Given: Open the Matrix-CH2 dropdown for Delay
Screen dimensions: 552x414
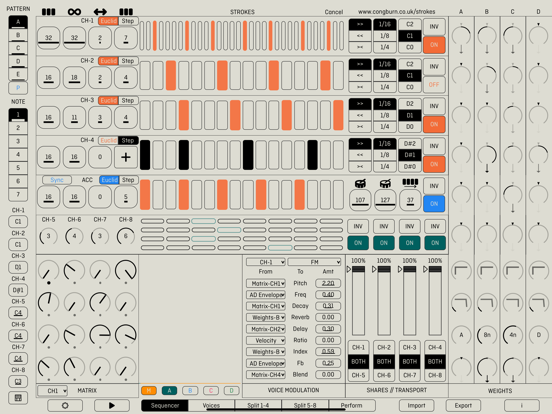Looking at the screenshot, I should coord(266,329).
